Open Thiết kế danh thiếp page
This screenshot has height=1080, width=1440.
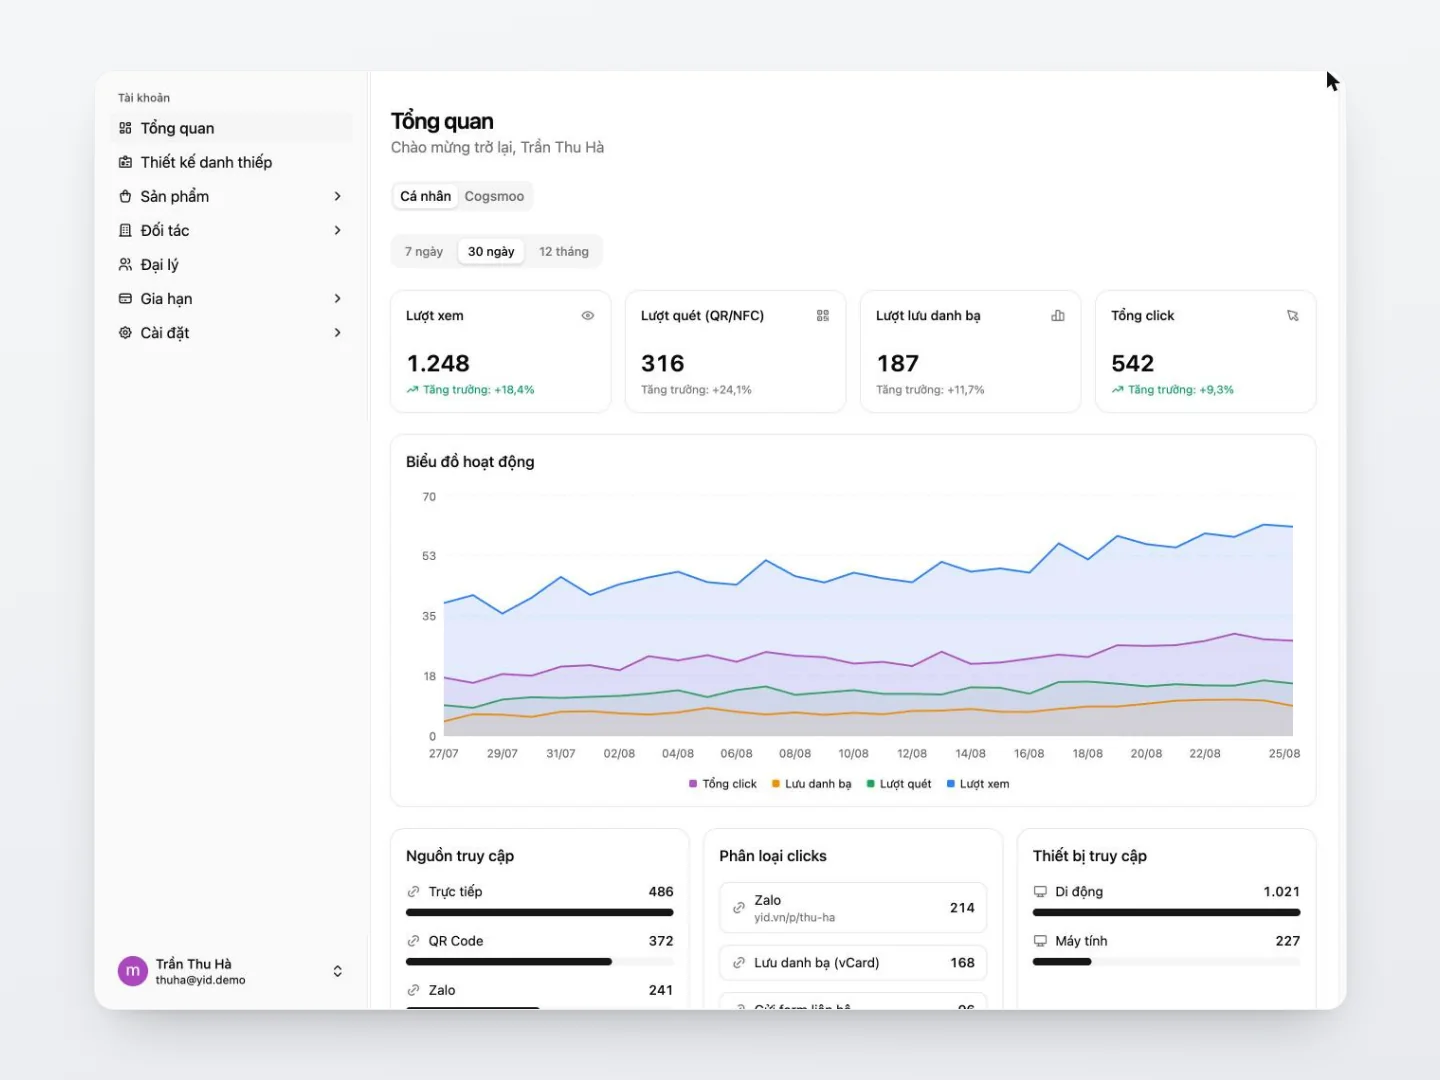[231, 162]
